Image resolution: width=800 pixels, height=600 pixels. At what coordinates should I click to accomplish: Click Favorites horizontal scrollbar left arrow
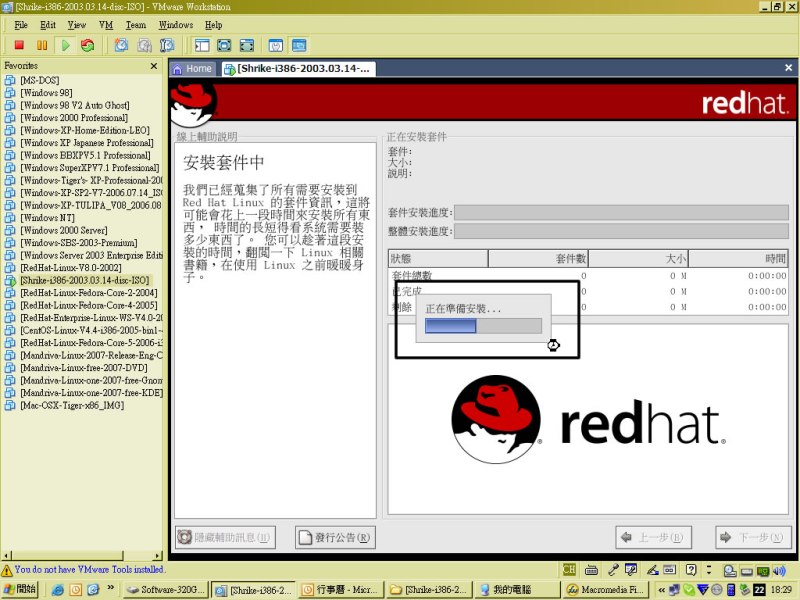6,556
